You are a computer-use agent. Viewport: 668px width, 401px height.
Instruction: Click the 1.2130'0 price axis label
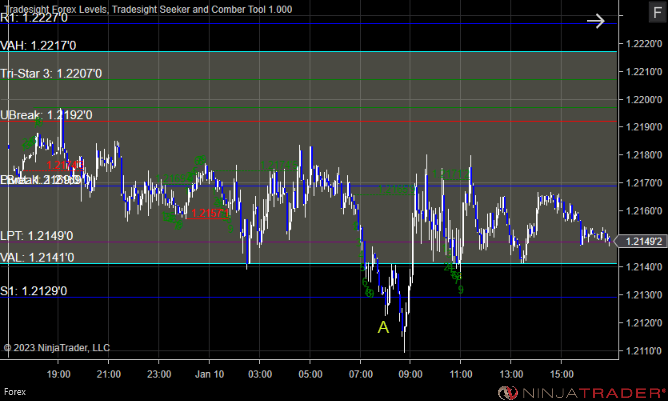pos(644,295)
